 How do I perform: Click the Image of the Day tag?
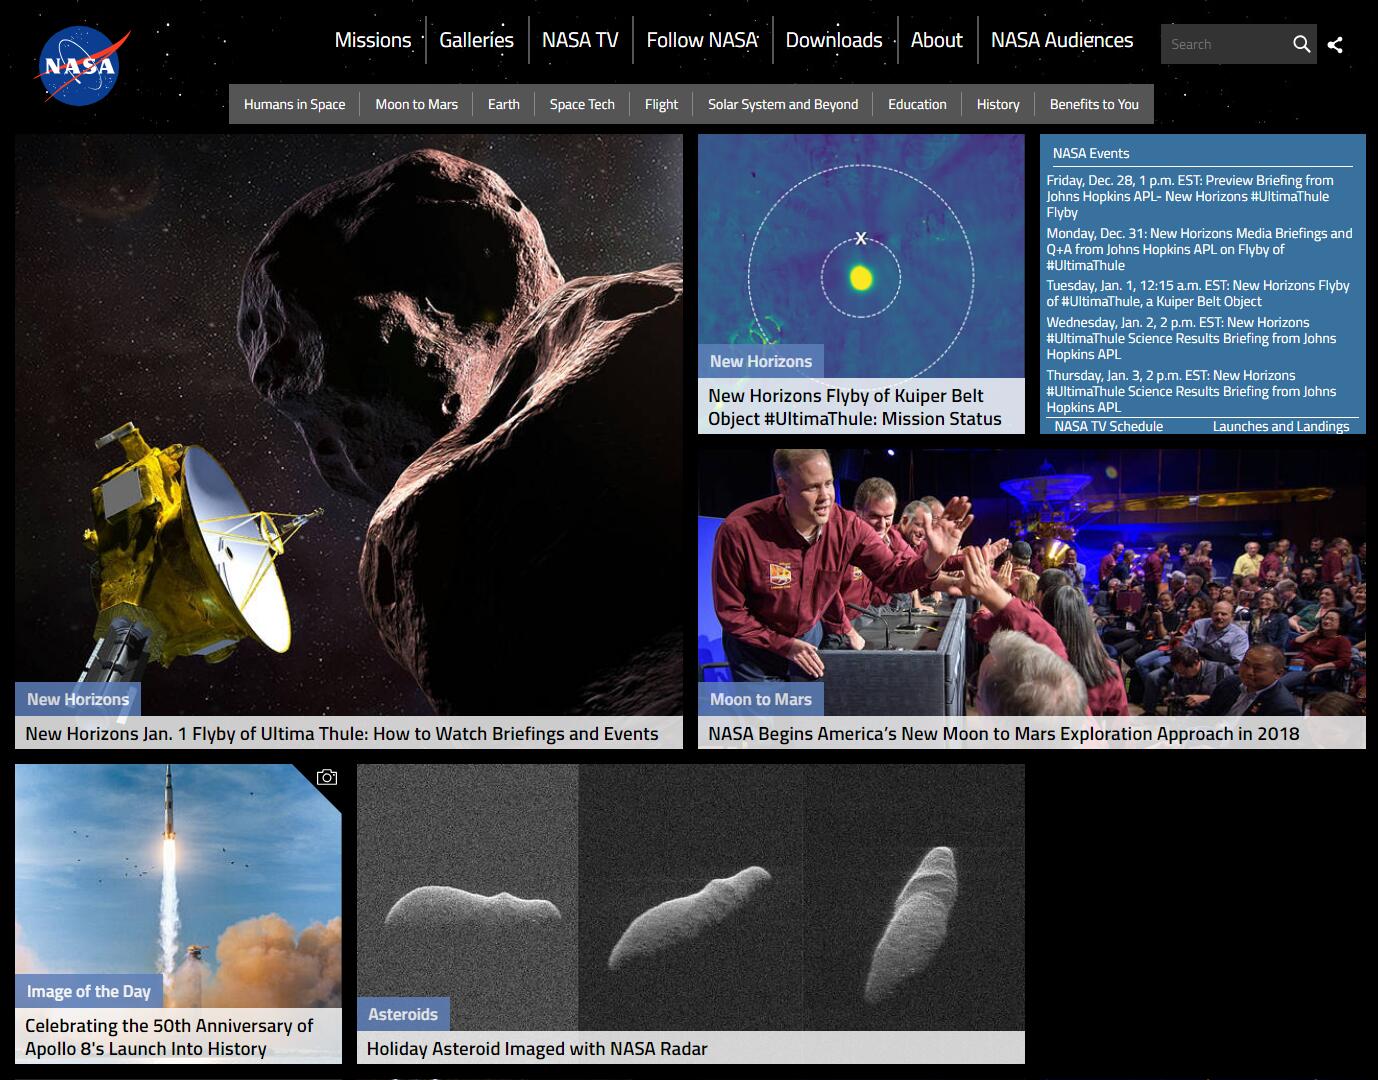coord(89,991)
